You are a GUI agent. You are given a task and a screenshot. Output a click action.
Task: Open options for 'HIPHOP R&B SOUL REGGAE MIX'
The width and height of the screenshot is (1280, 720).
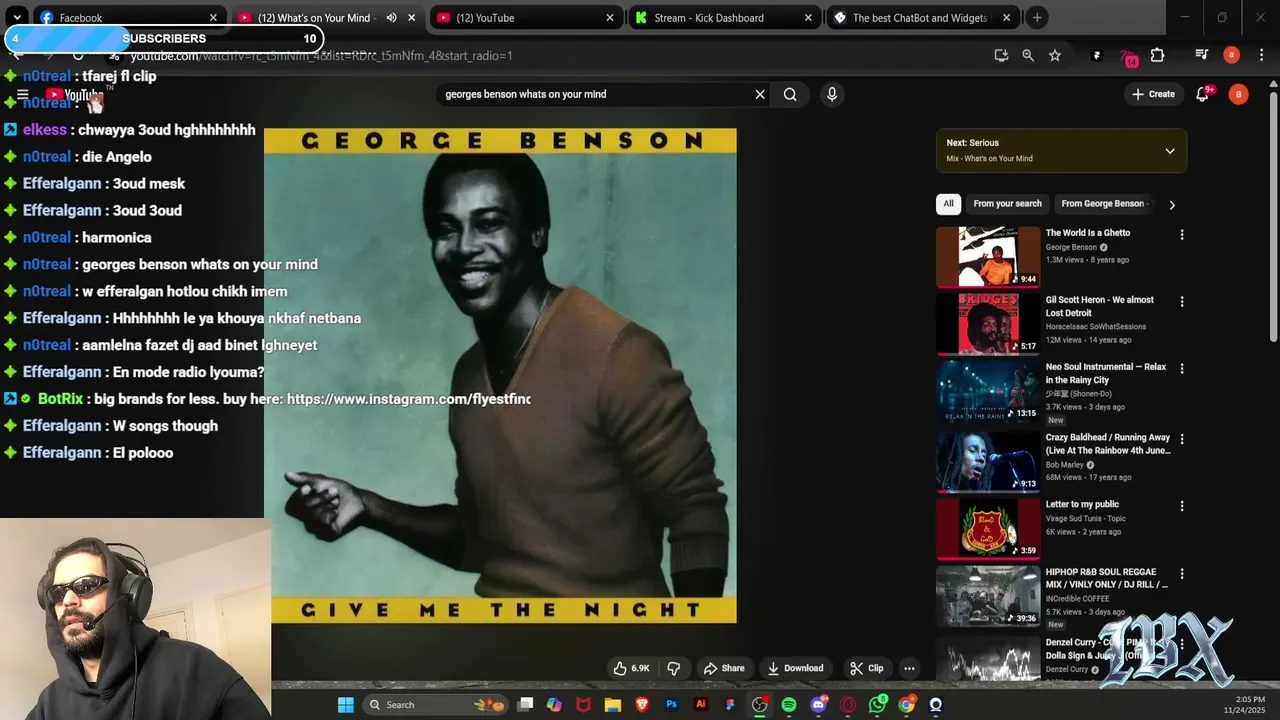point(1182,573)
